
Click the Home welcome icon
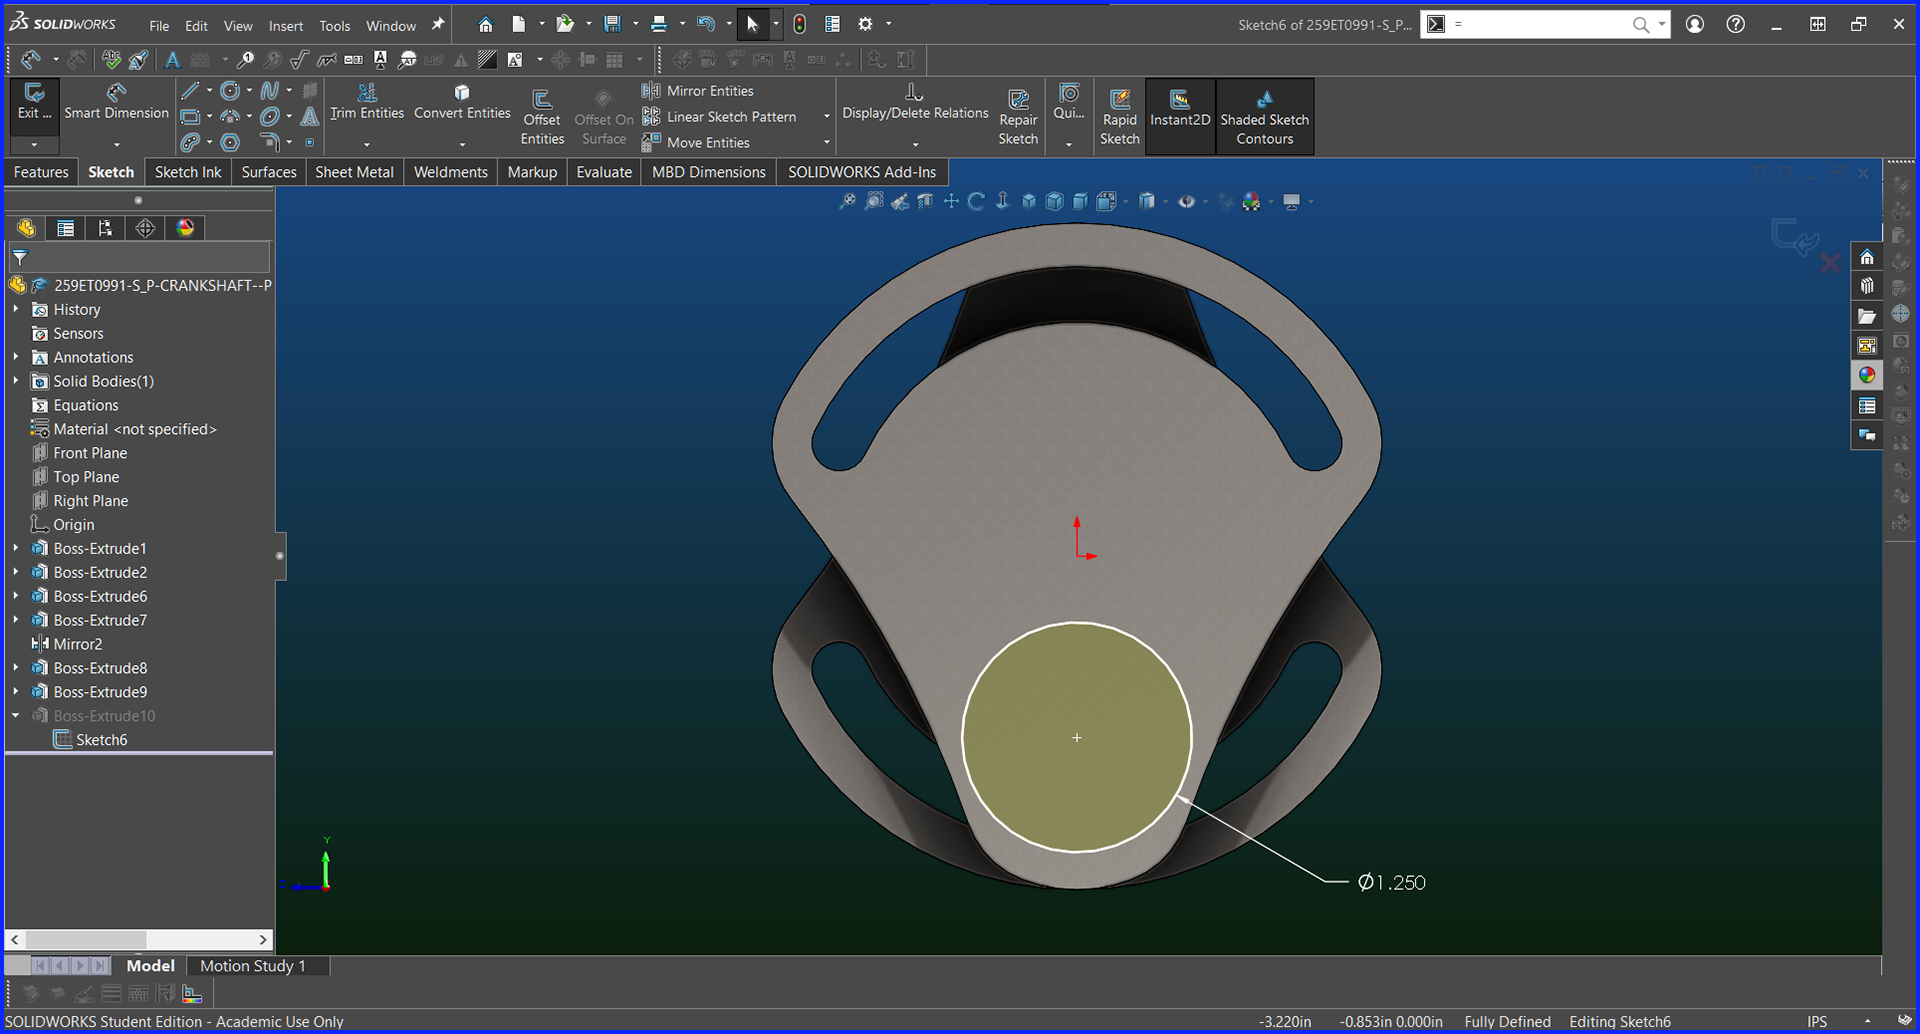click(x=485, y=24)
